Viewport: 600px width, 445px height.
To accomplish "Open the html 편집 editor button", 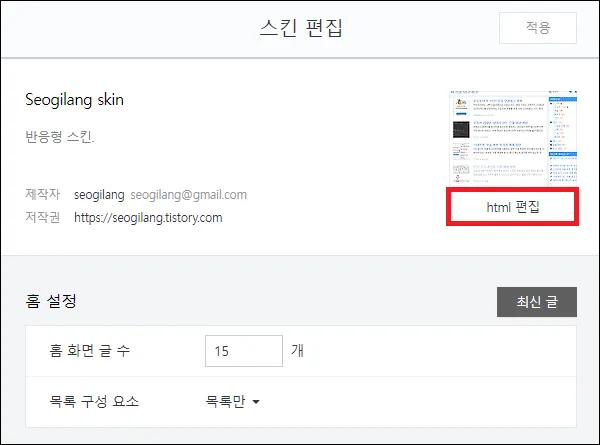I will pos(512,207).
